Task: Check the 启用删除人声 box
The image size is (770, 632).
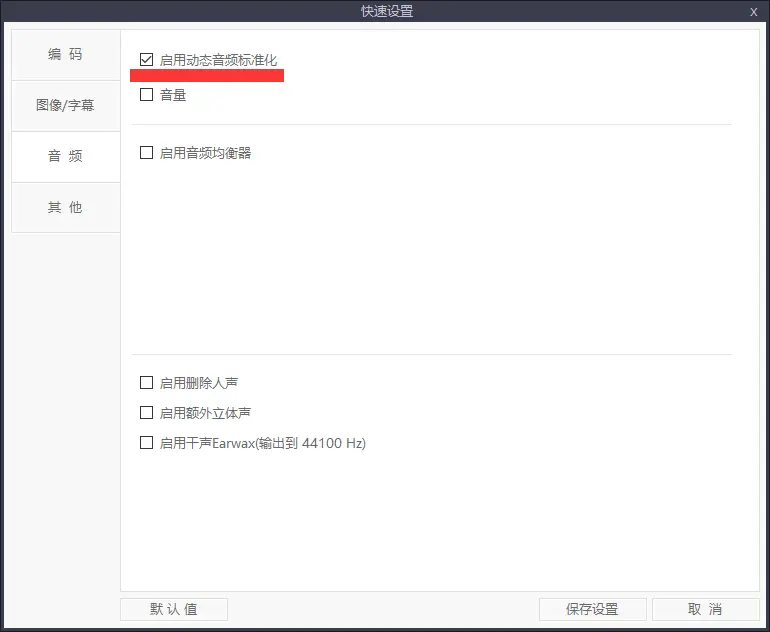Action: point(147,383)
